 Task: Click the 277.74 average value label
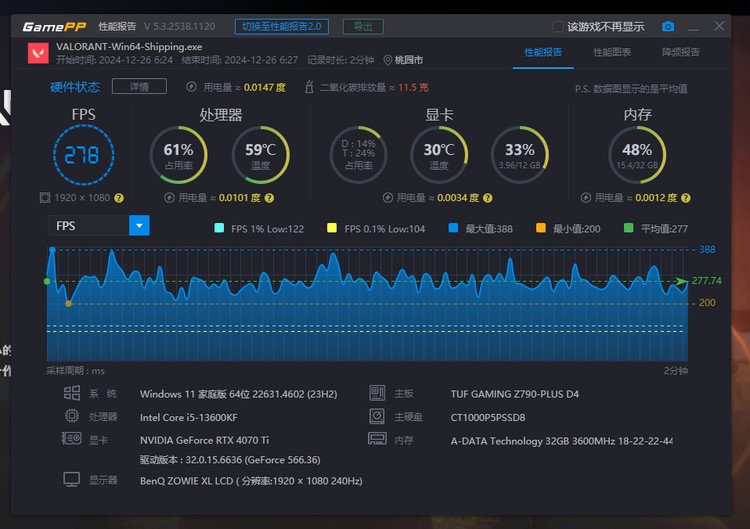click(706, 280)
